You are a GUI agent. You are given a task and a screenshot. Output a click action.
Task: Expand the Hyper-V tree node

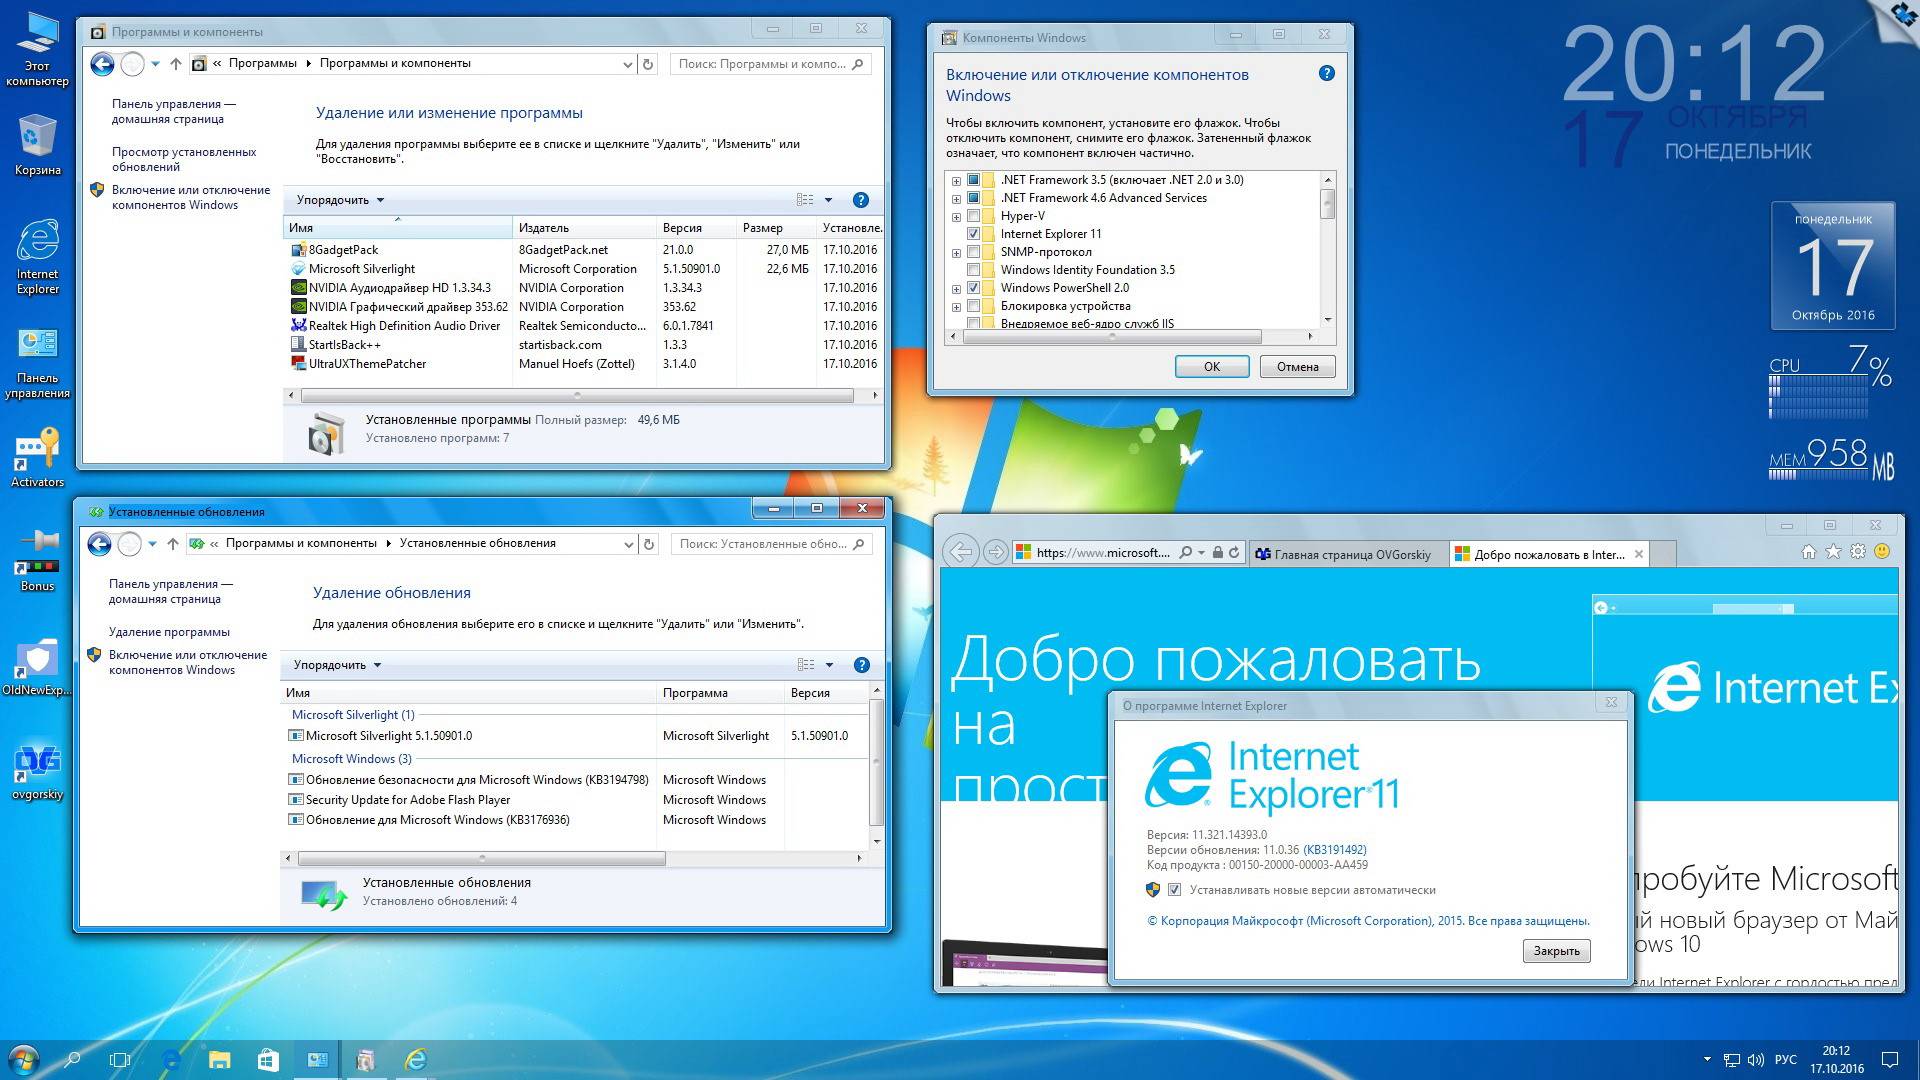[956, 217]
